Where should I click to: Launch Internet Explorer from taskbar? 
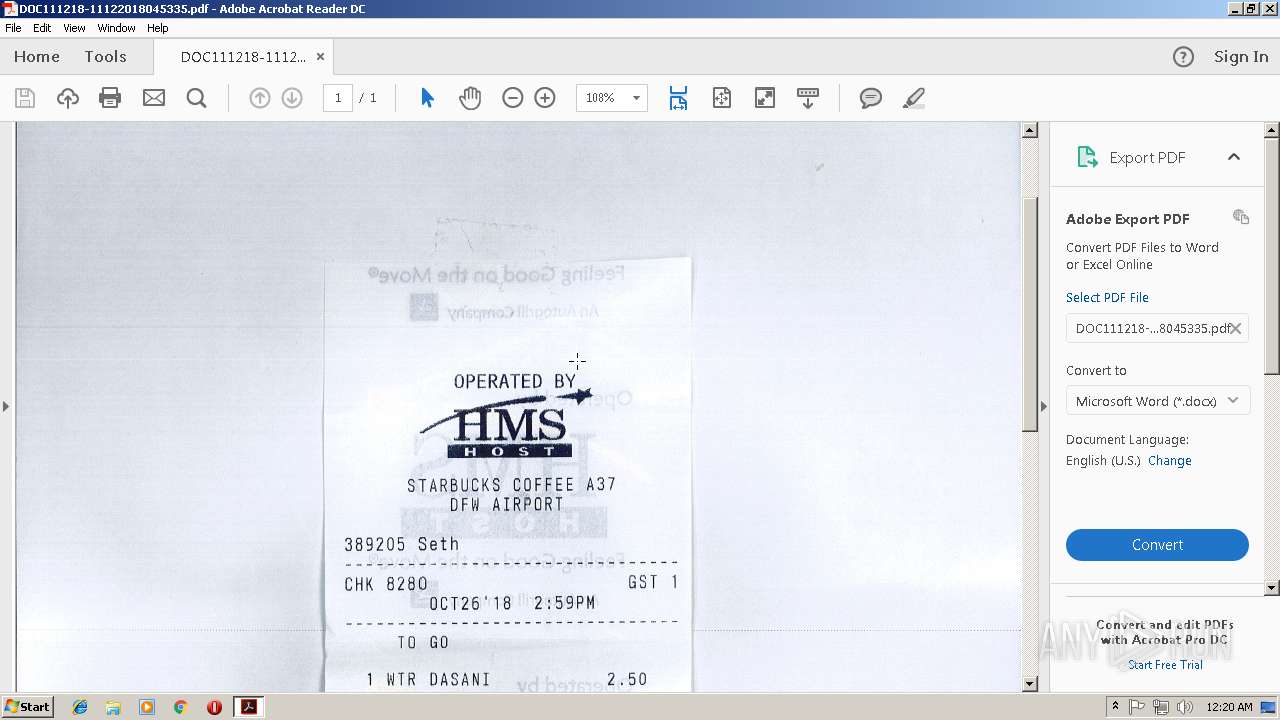80,707
